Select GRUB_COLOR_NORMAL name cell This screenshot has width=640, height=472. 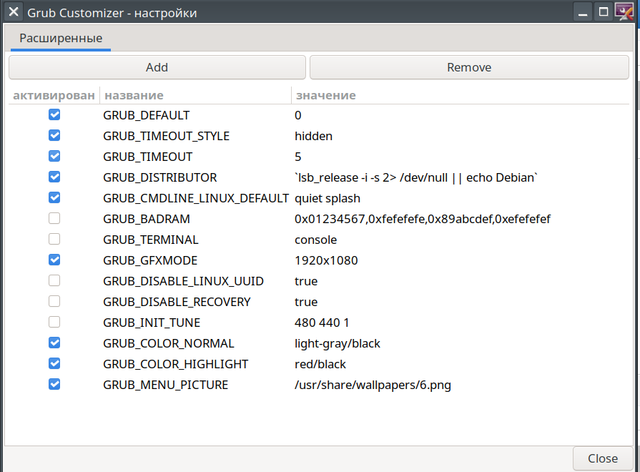tap(169, 343)
